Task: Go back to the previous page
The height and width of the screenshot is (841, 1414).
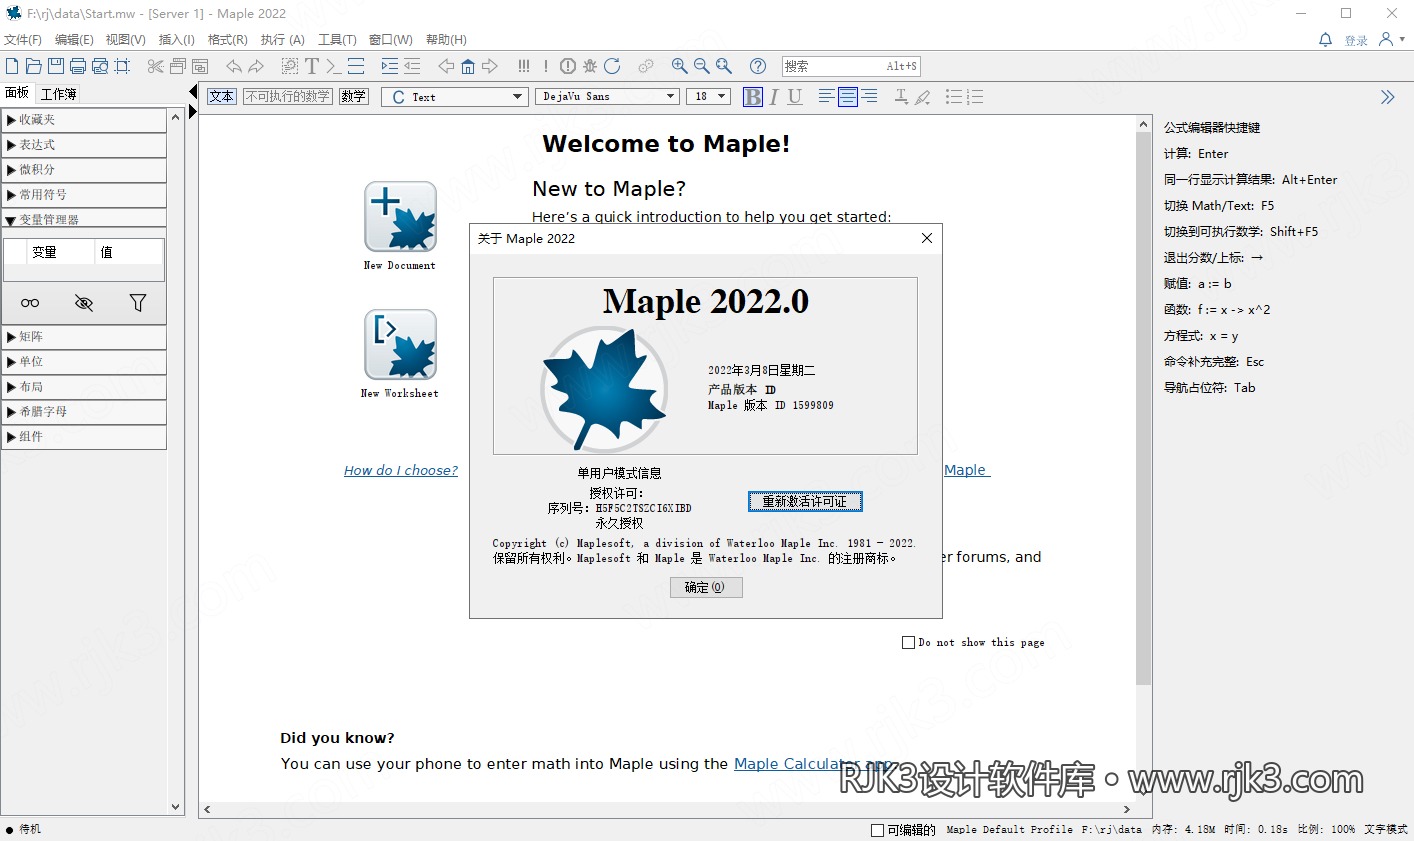Action: tap(446, 66)
